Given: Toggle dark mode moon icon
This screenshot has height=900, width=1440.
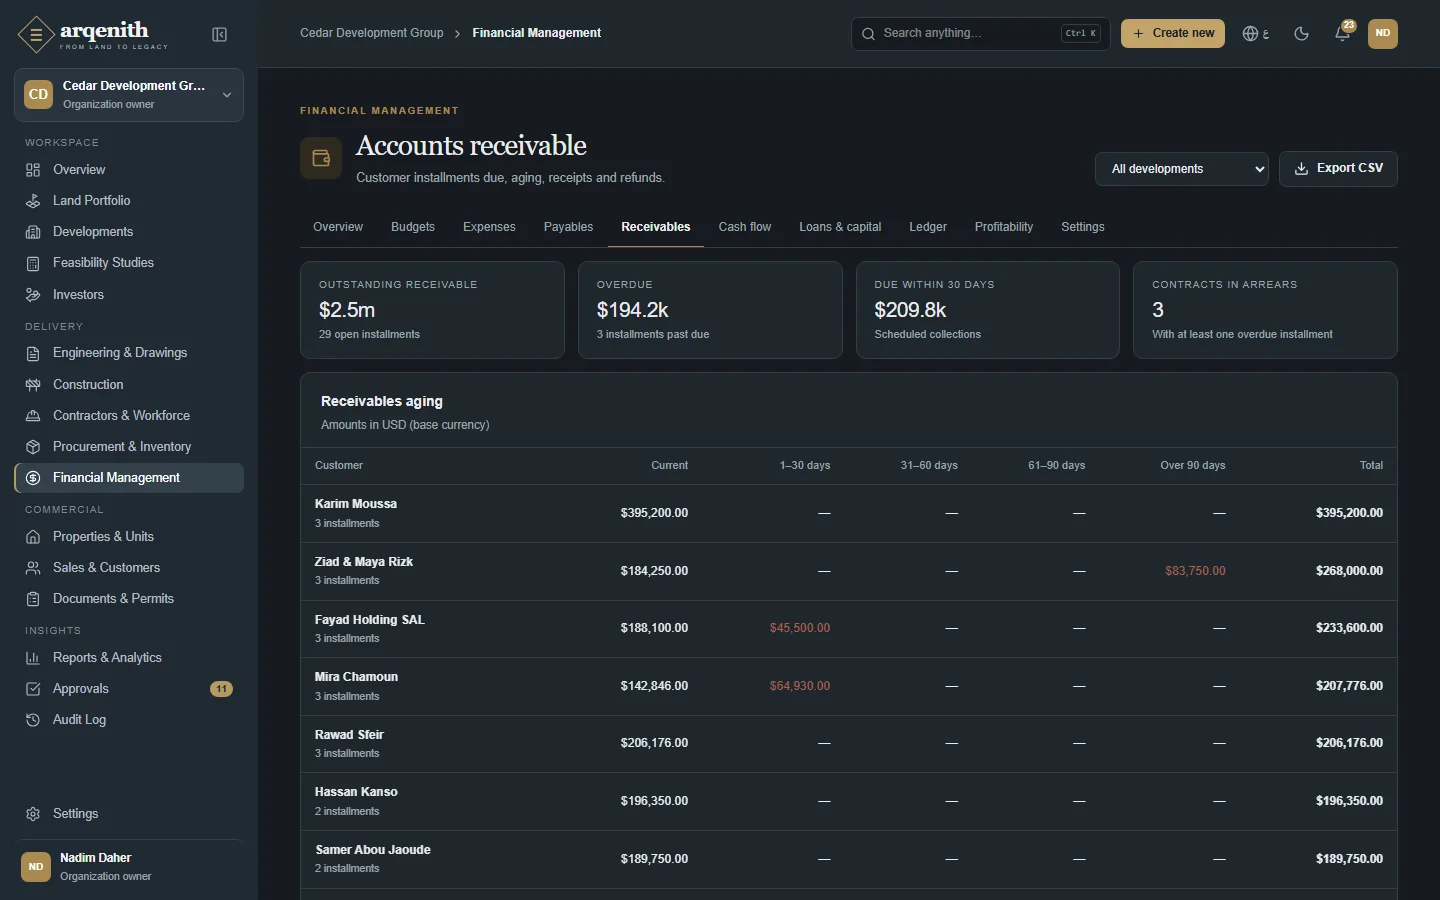Looking at the screenshot, I should pos(1301,34).
